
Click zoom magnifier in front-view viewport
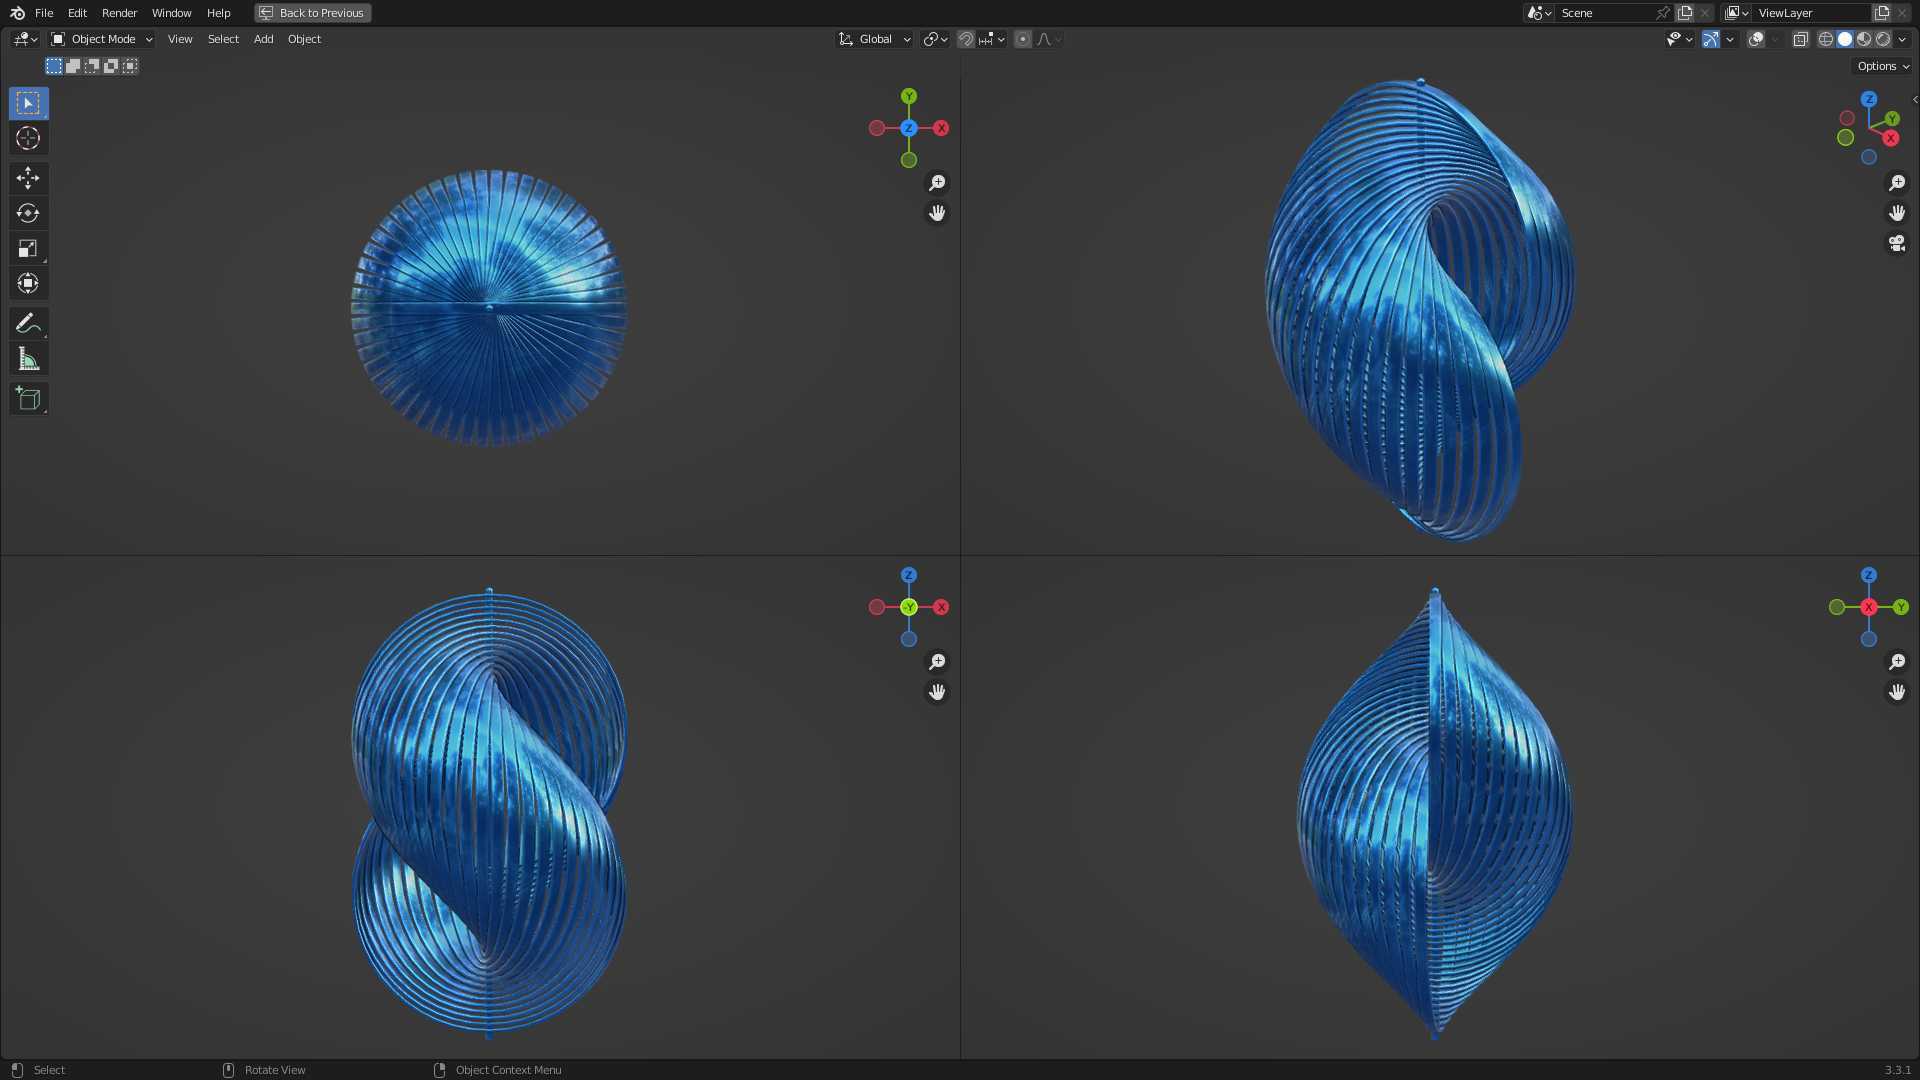pyautogui.click(x=937, y=662)
